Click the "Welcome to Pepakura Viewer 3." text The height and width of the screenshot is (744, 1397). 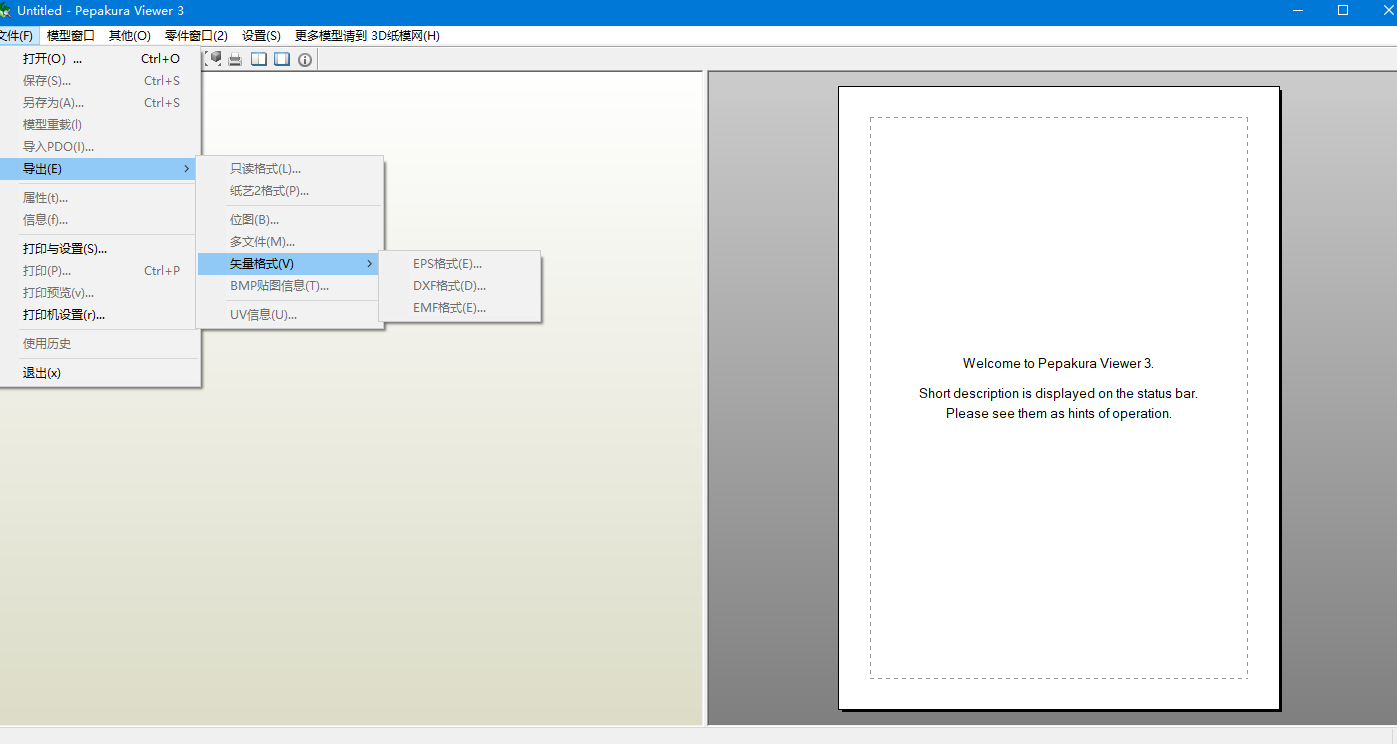click(1058, 363)
